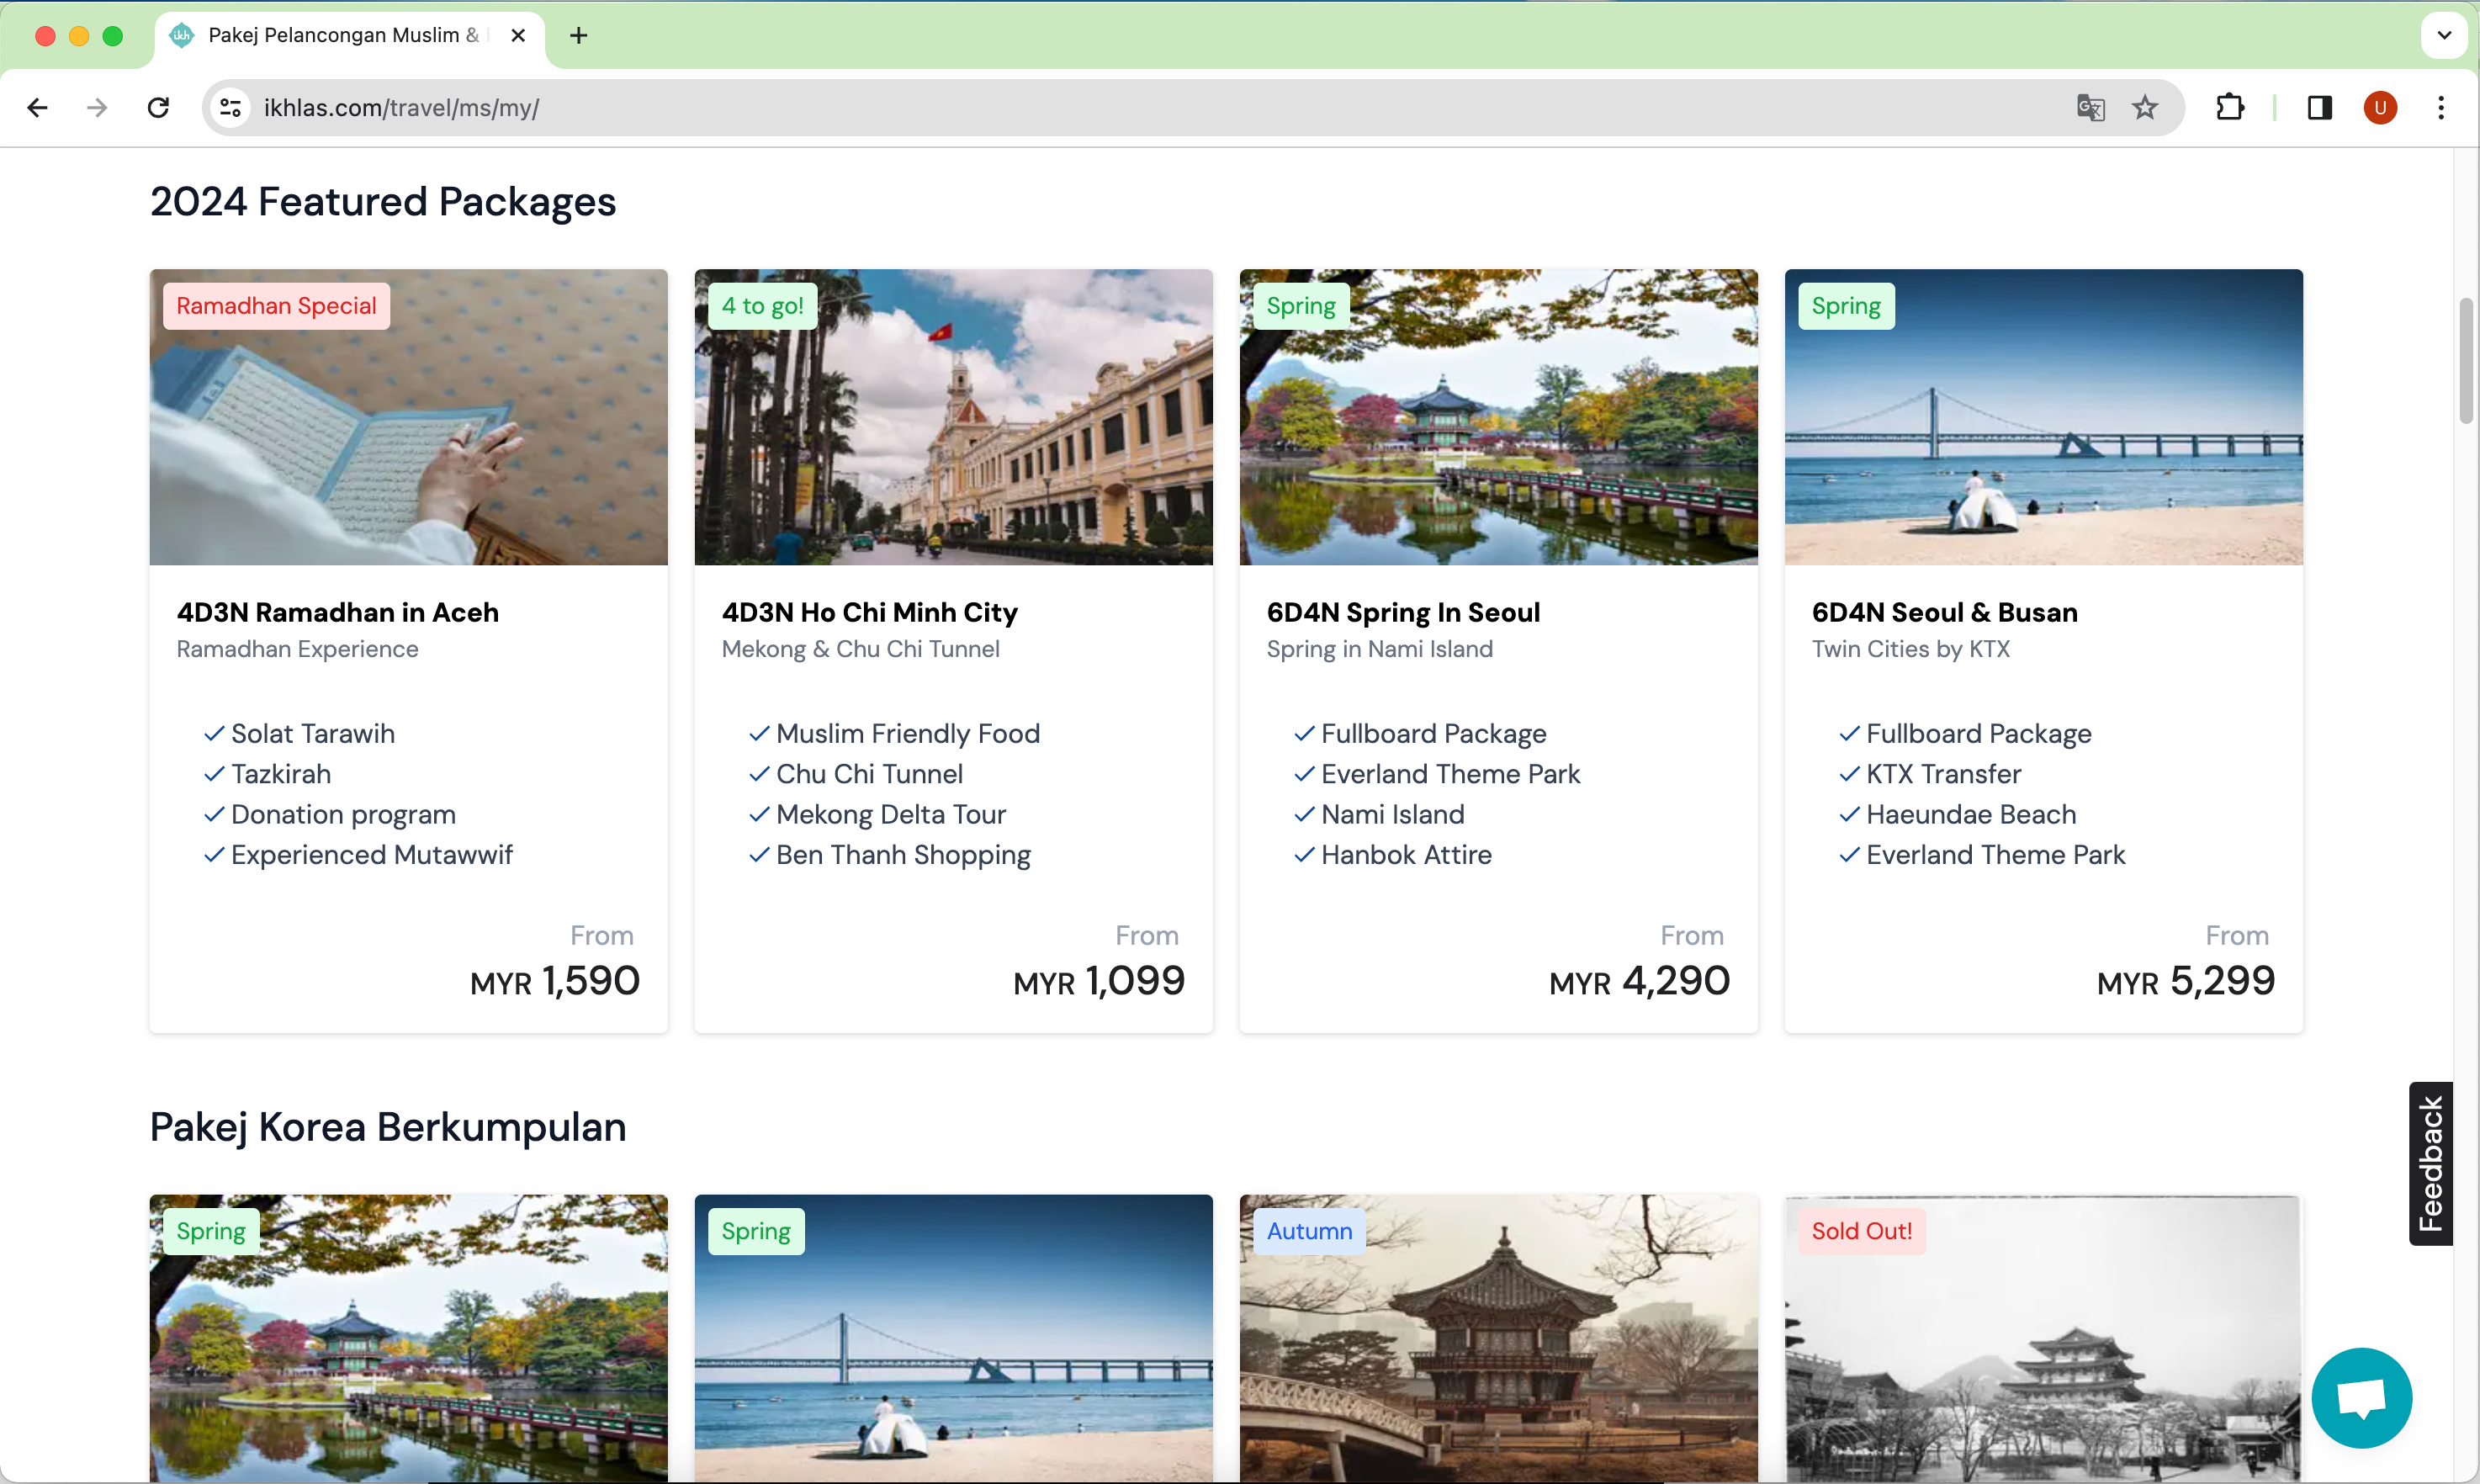2480x1484 pixels.
Task: Go back to the previous page
Action: click(x=38, y=107)
